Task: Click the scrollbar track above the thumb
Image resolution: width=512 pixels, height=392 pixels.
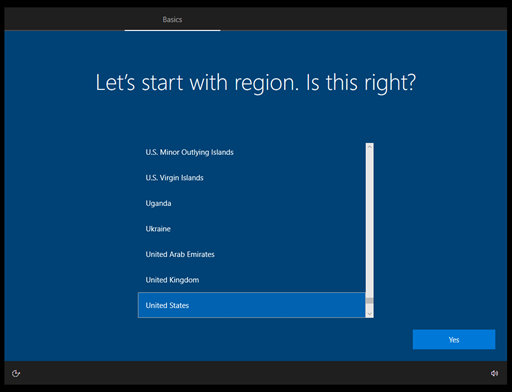Action: (369, 223)
